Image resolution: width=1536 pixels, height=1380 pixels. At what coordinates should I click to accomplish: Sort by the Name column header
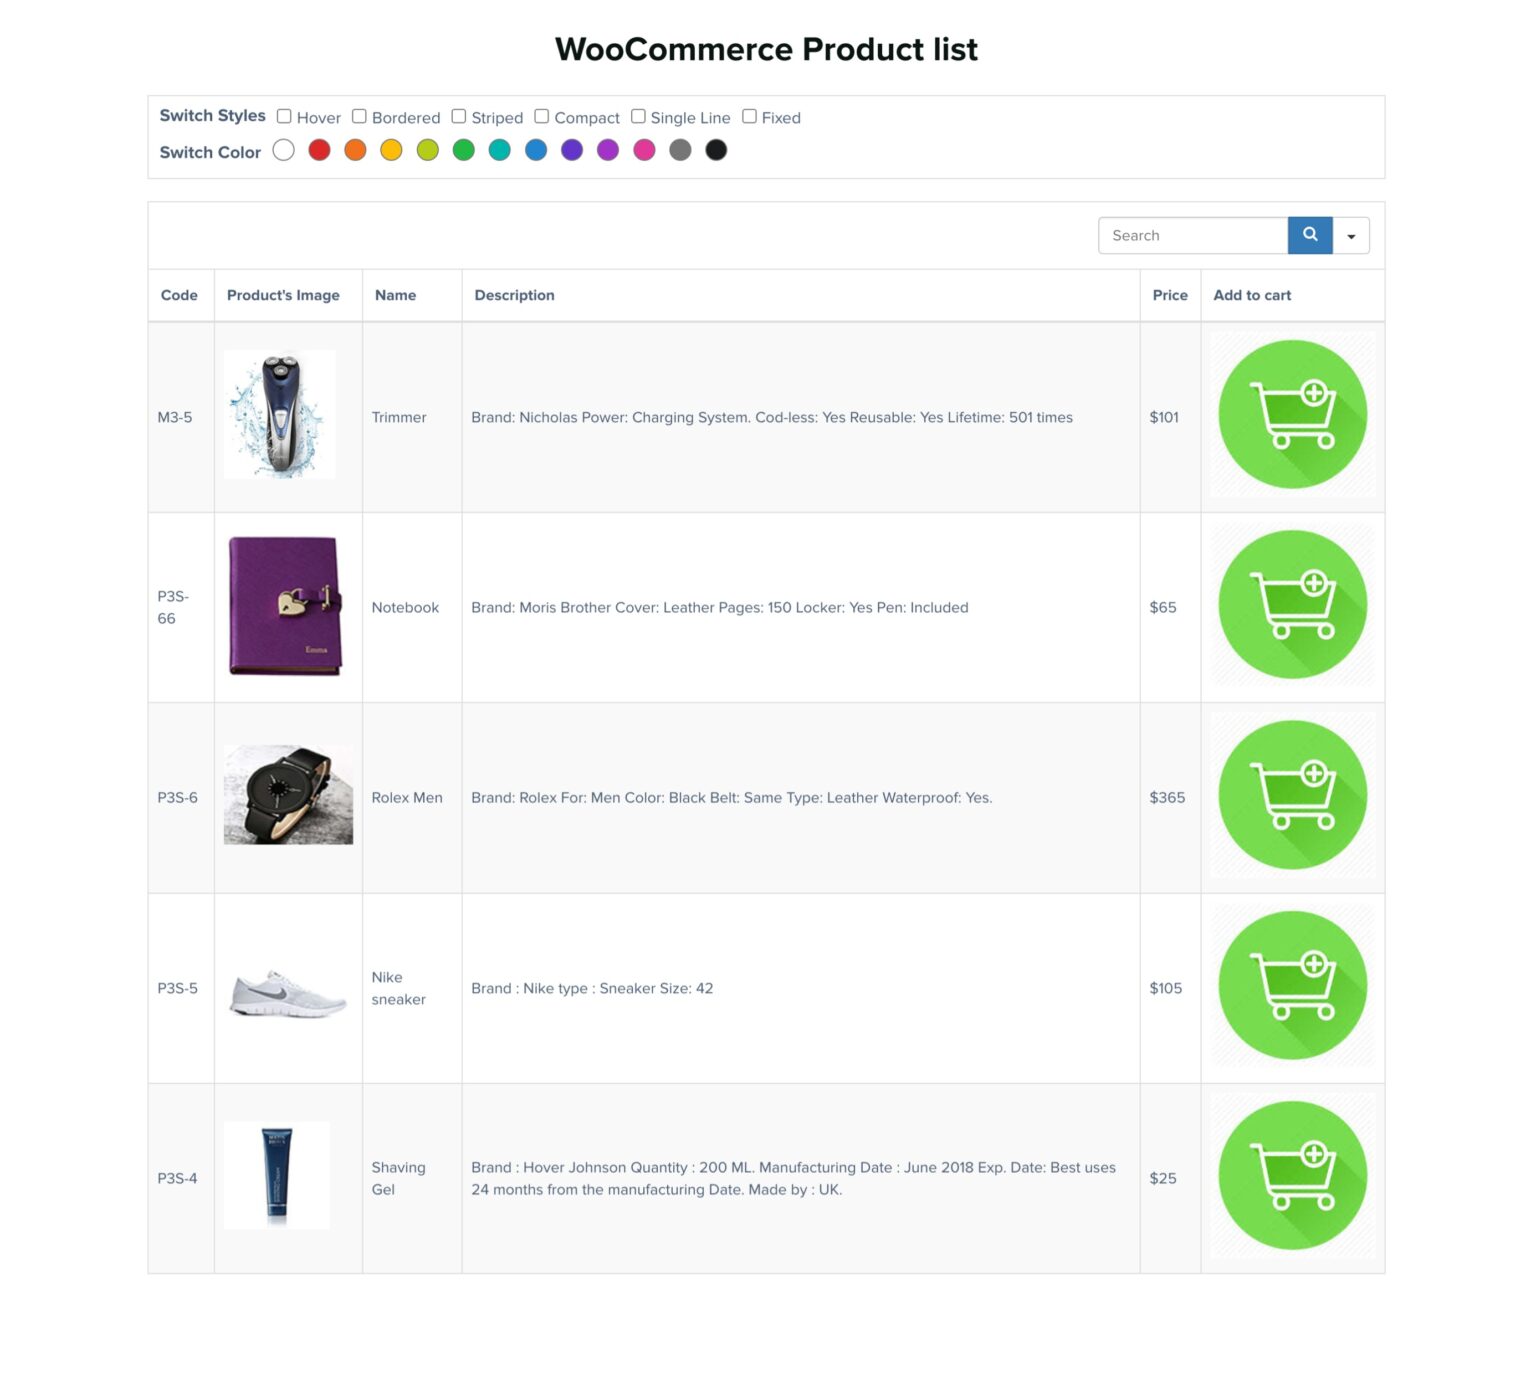click(x=395, y=295)
